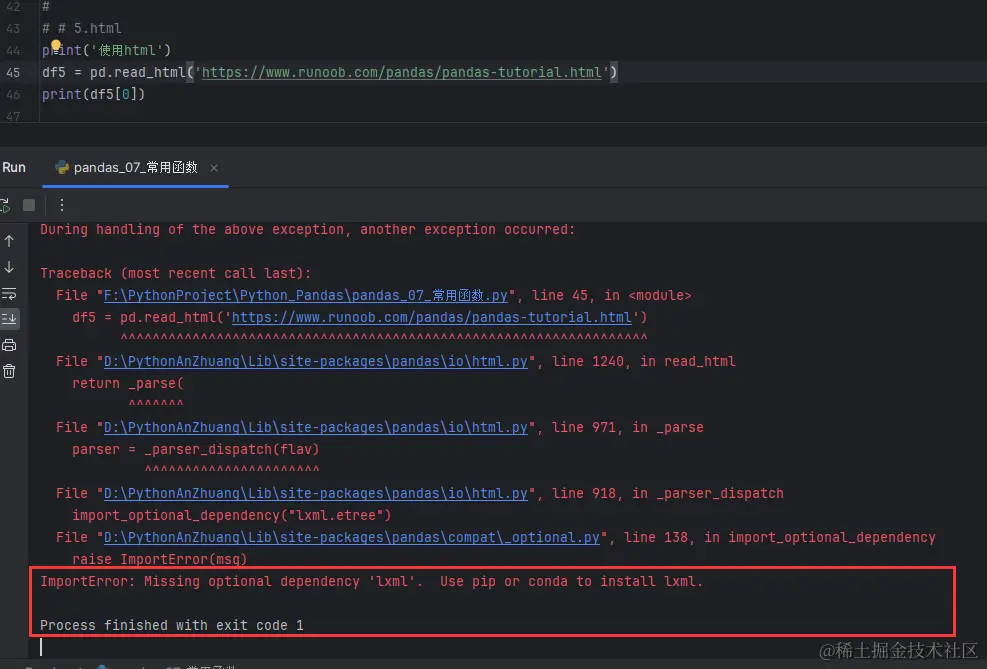This screenshot has height=669, width=987.
Task: Open runoob URL in editor line 45
Action: (x=402, y=72)
